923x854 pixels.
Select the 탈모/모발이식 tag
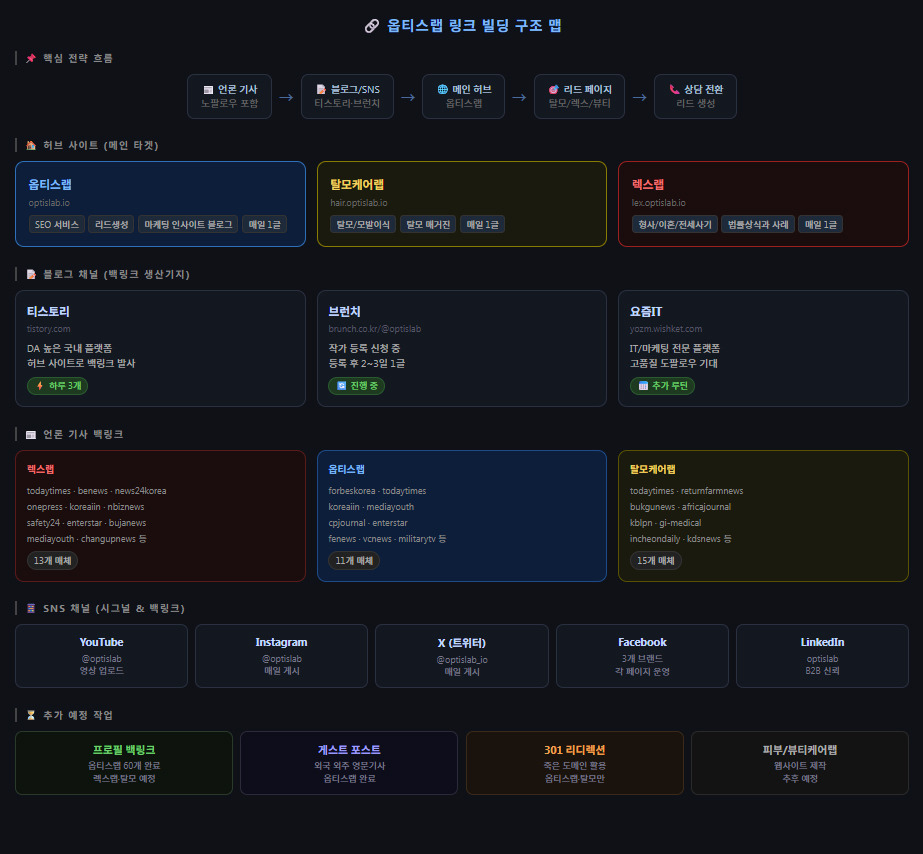coord(363,225)
